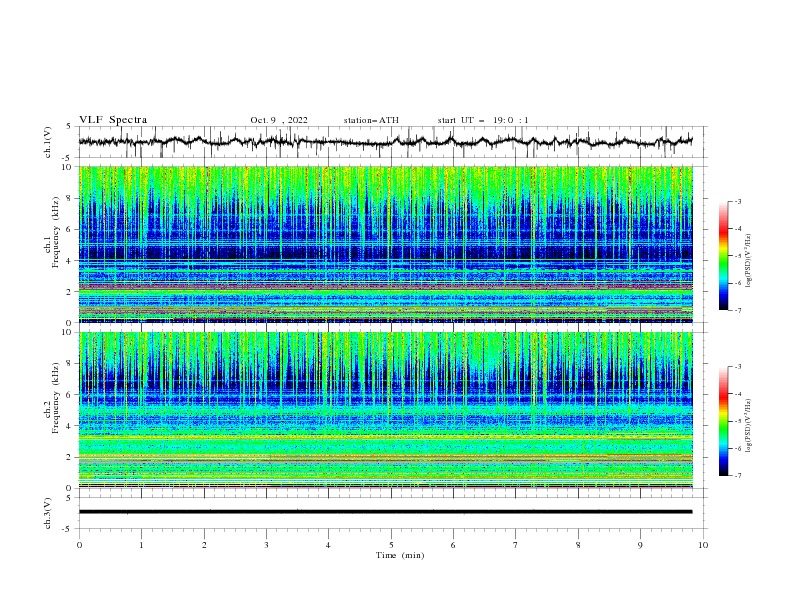Click time axis tick label "0"
This screenshot has height=612, width=792.
pos(79,545)
